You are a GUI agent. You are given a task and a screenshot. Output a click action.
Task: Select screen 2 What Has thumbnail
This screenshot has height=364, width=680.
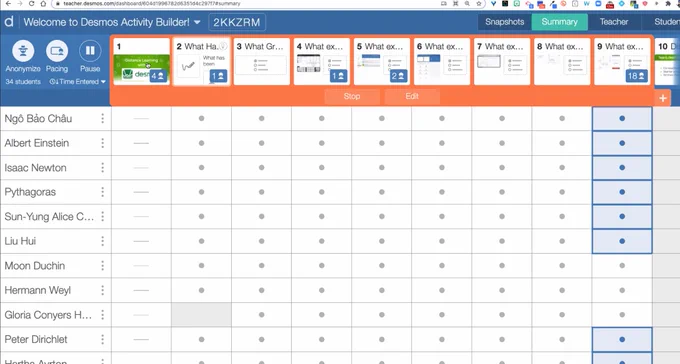tap(202, 61)
